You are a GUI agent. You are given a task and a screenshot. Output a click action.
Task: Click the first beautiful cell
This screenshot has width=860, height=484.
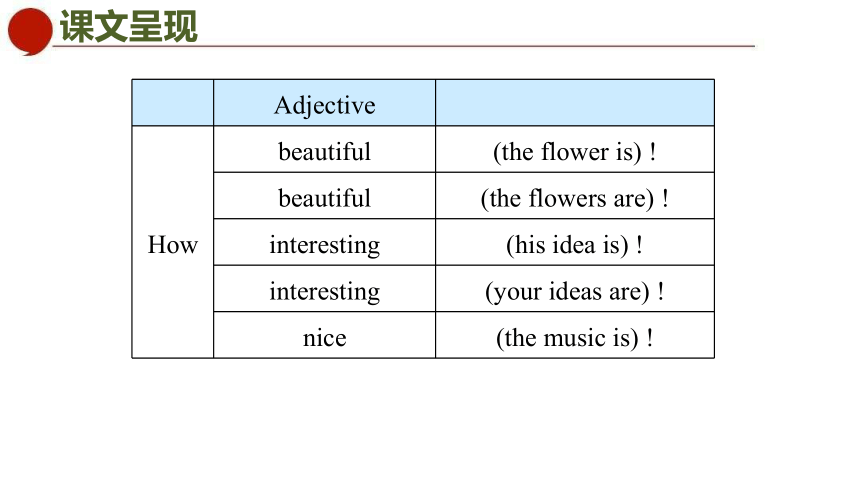[x=325, y=149]
